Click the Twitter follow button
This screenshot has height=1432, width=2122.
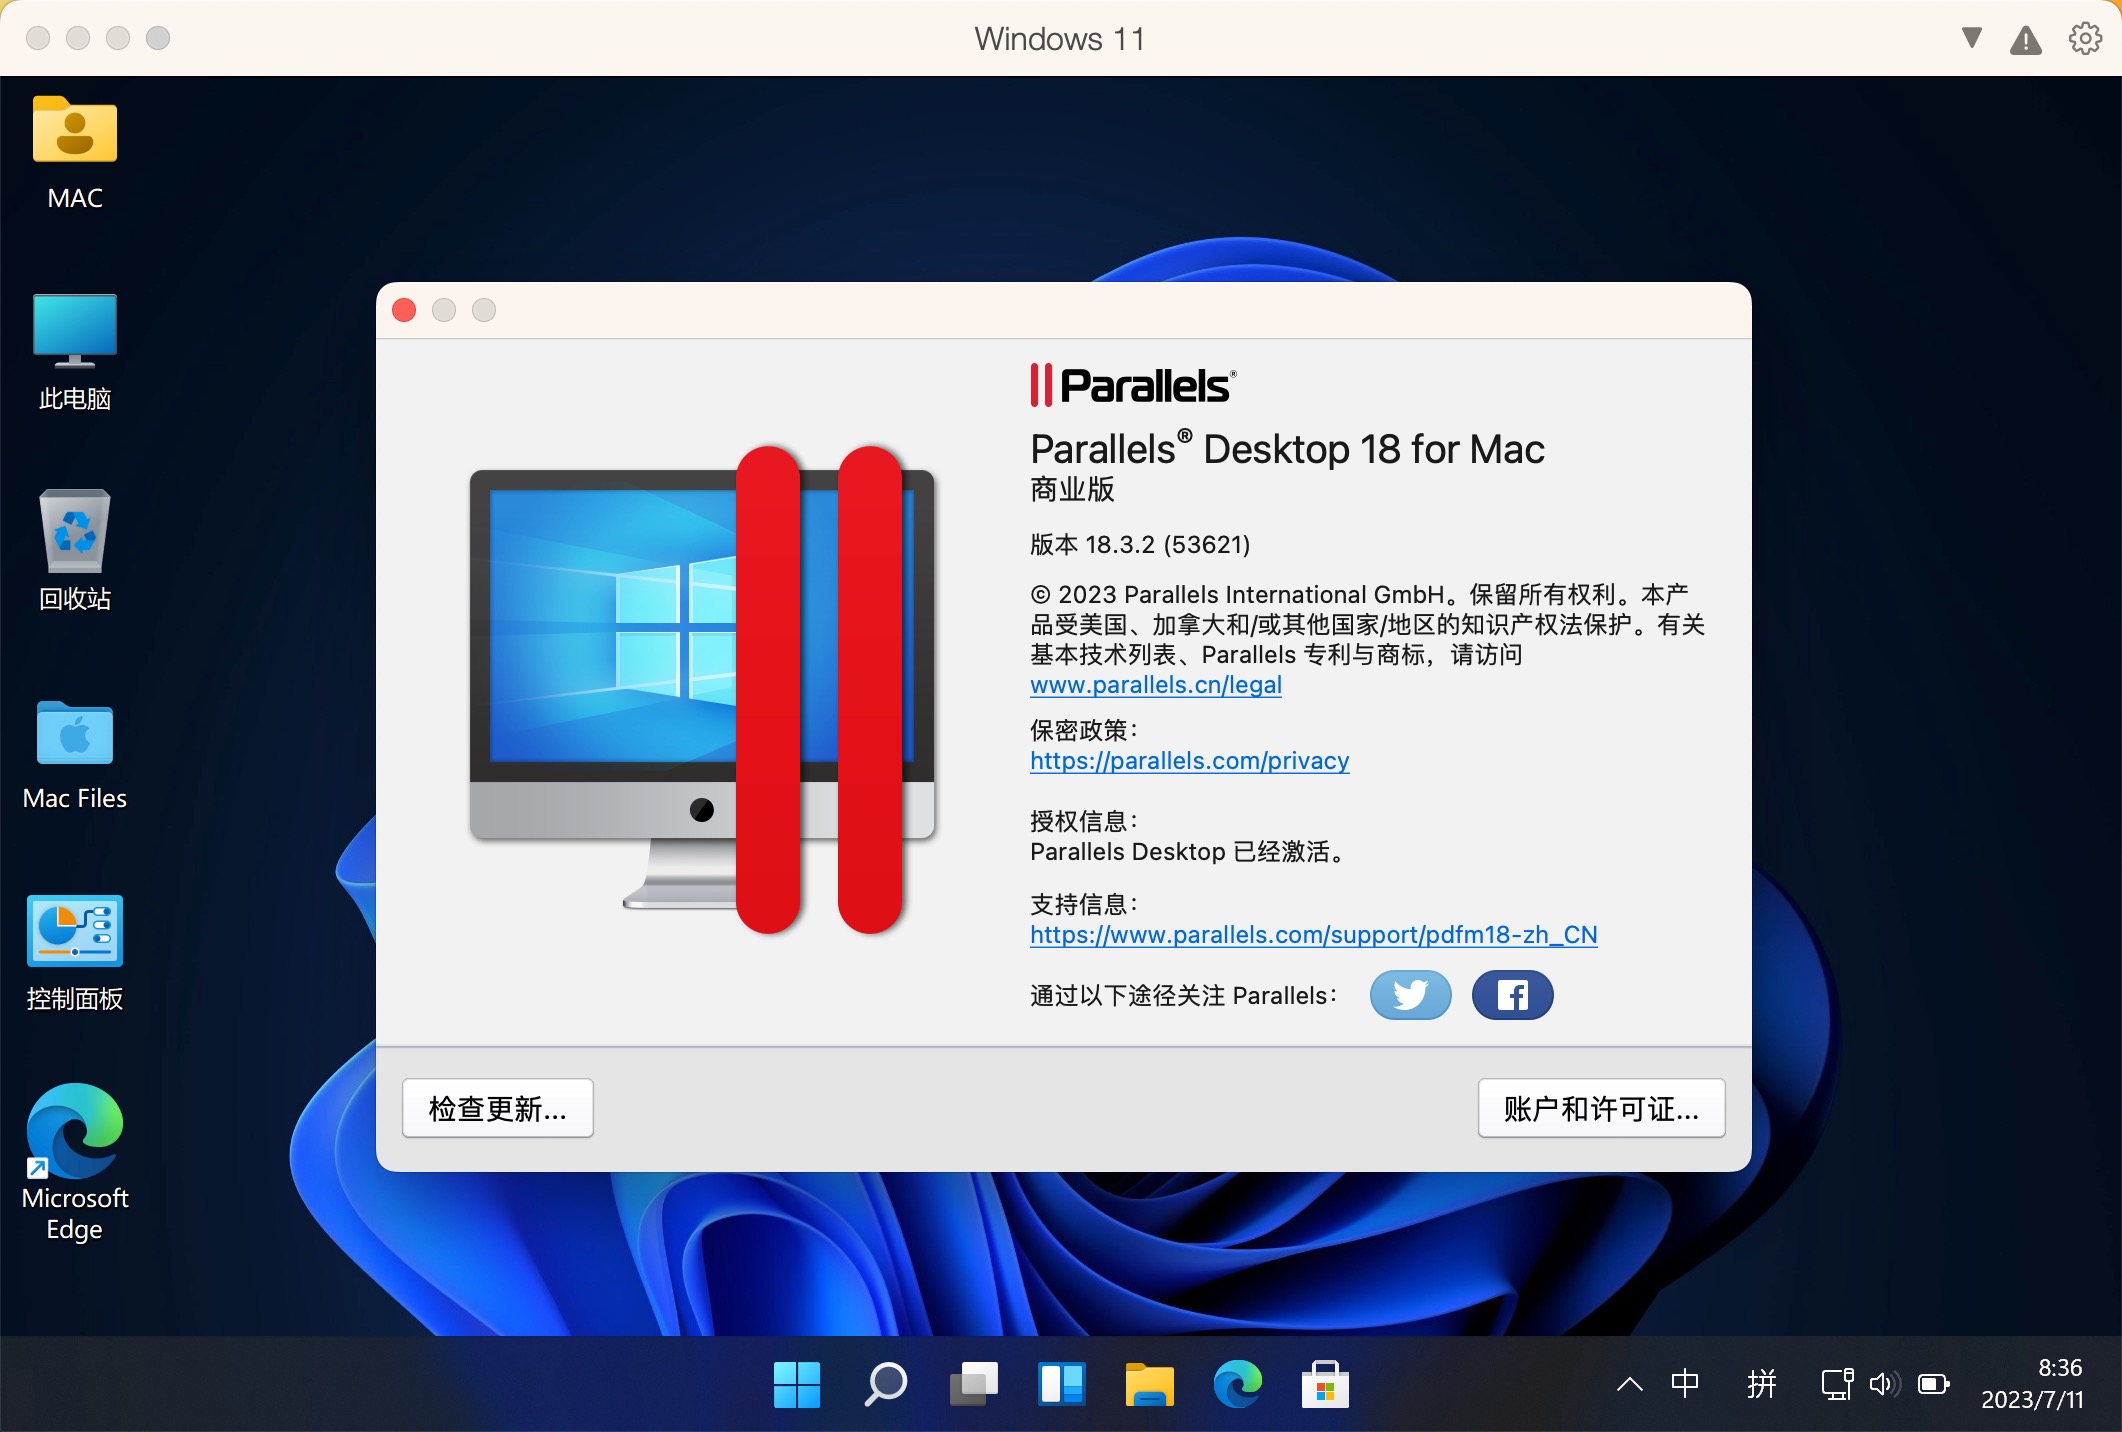[x=1410, y=995]
